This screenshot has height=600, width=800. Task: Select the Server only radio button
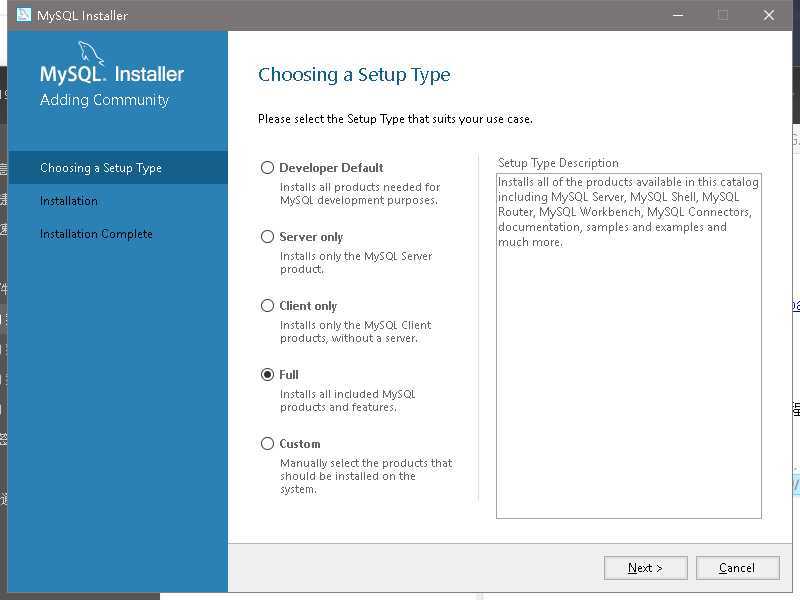pos(267,237)
